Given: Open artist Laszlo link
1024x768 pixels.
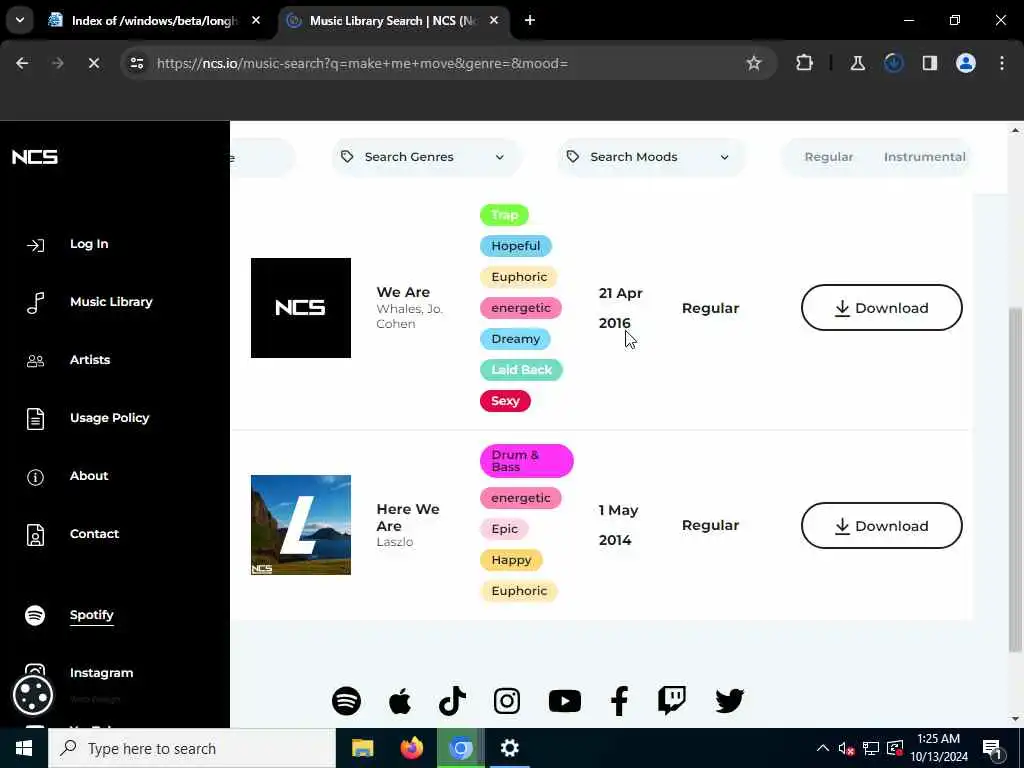Looking at the screenshot, I should 394,542.
